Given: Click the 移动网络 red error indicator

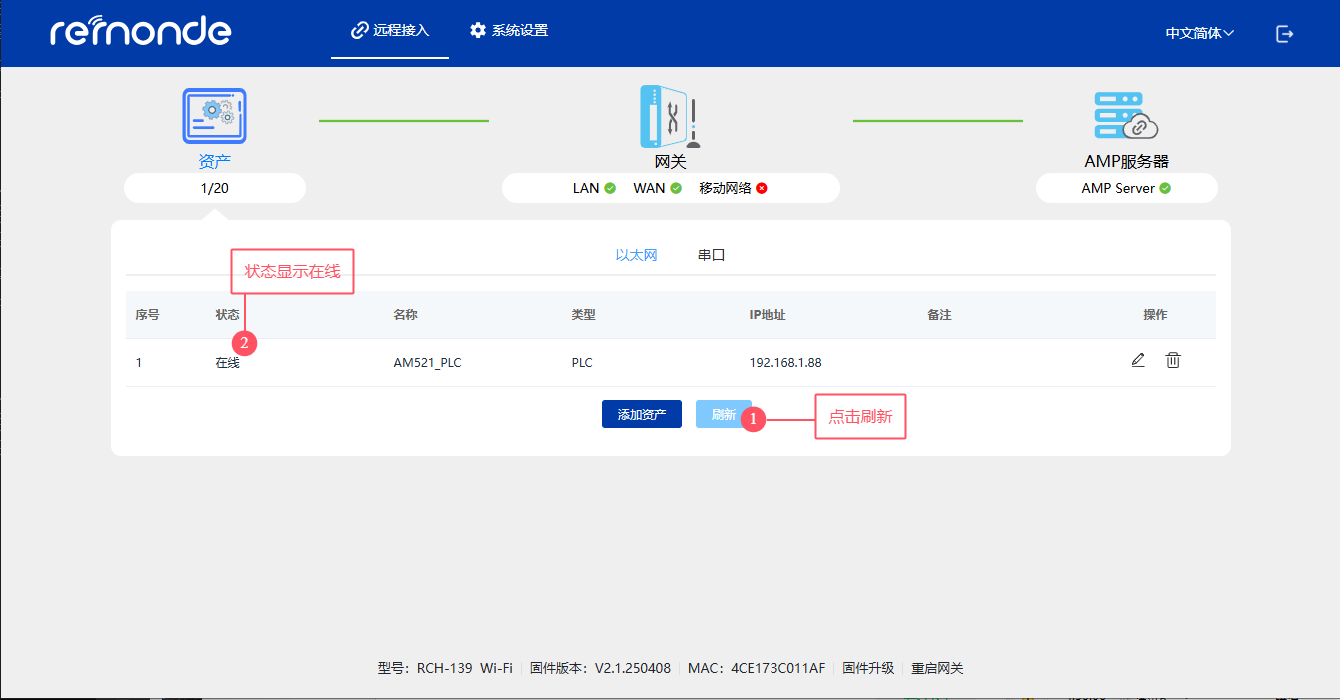Looking at the screenshot, I should click(x=762, y=188).
